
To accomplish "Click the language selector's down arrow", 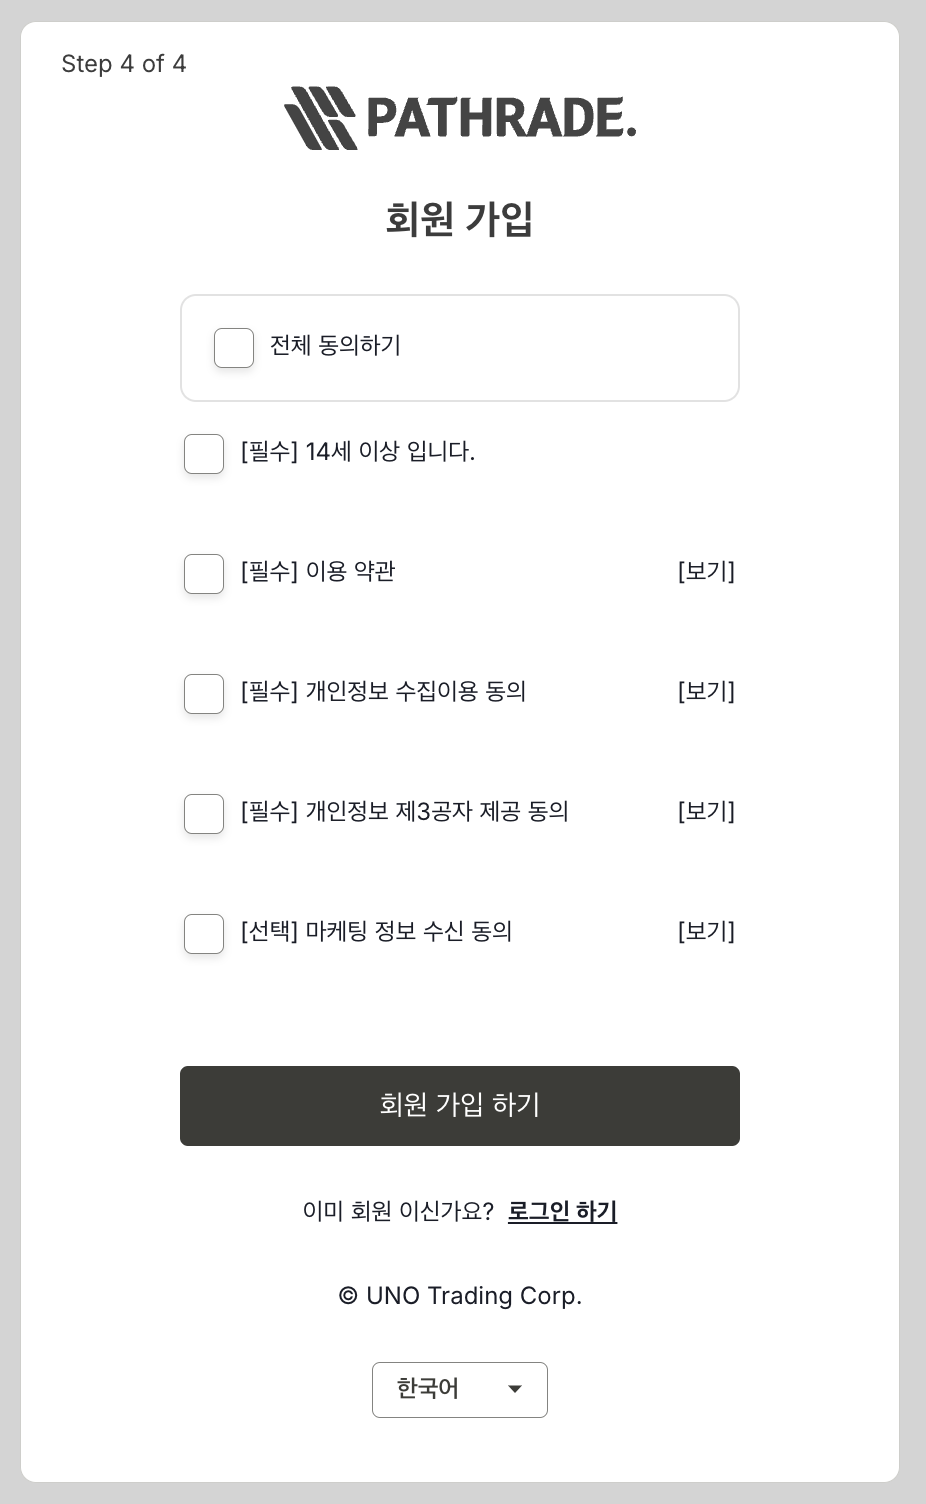I will [515, 1389].
